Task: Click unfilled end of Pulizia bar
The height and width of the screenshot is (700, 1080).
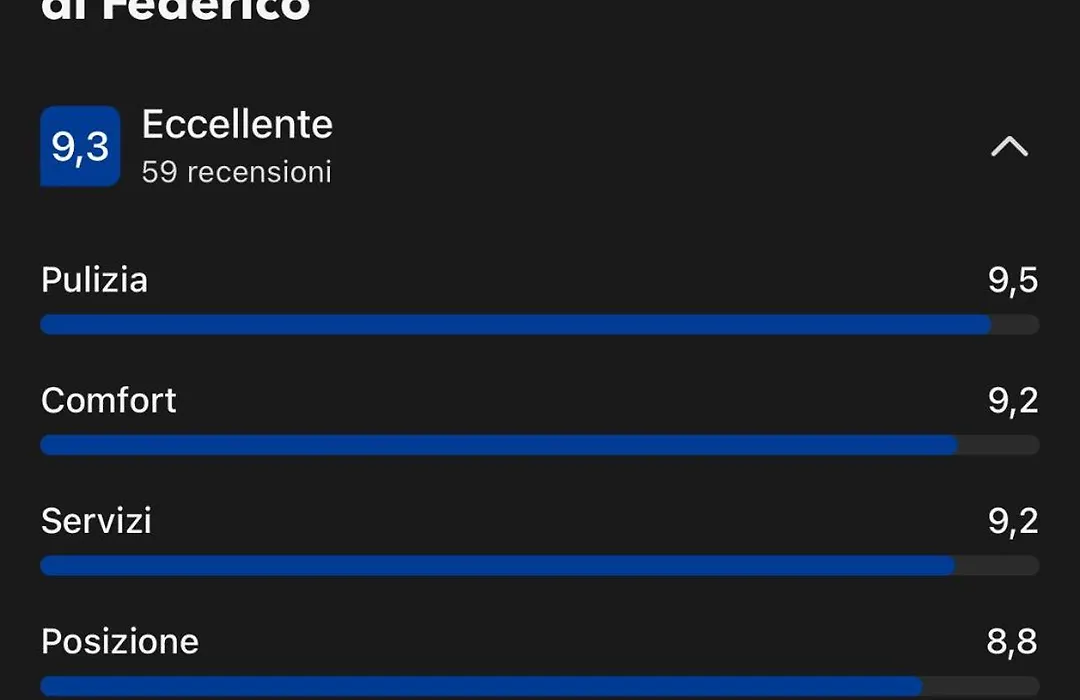Action: pyautogui.click(x=1015, y=325)
